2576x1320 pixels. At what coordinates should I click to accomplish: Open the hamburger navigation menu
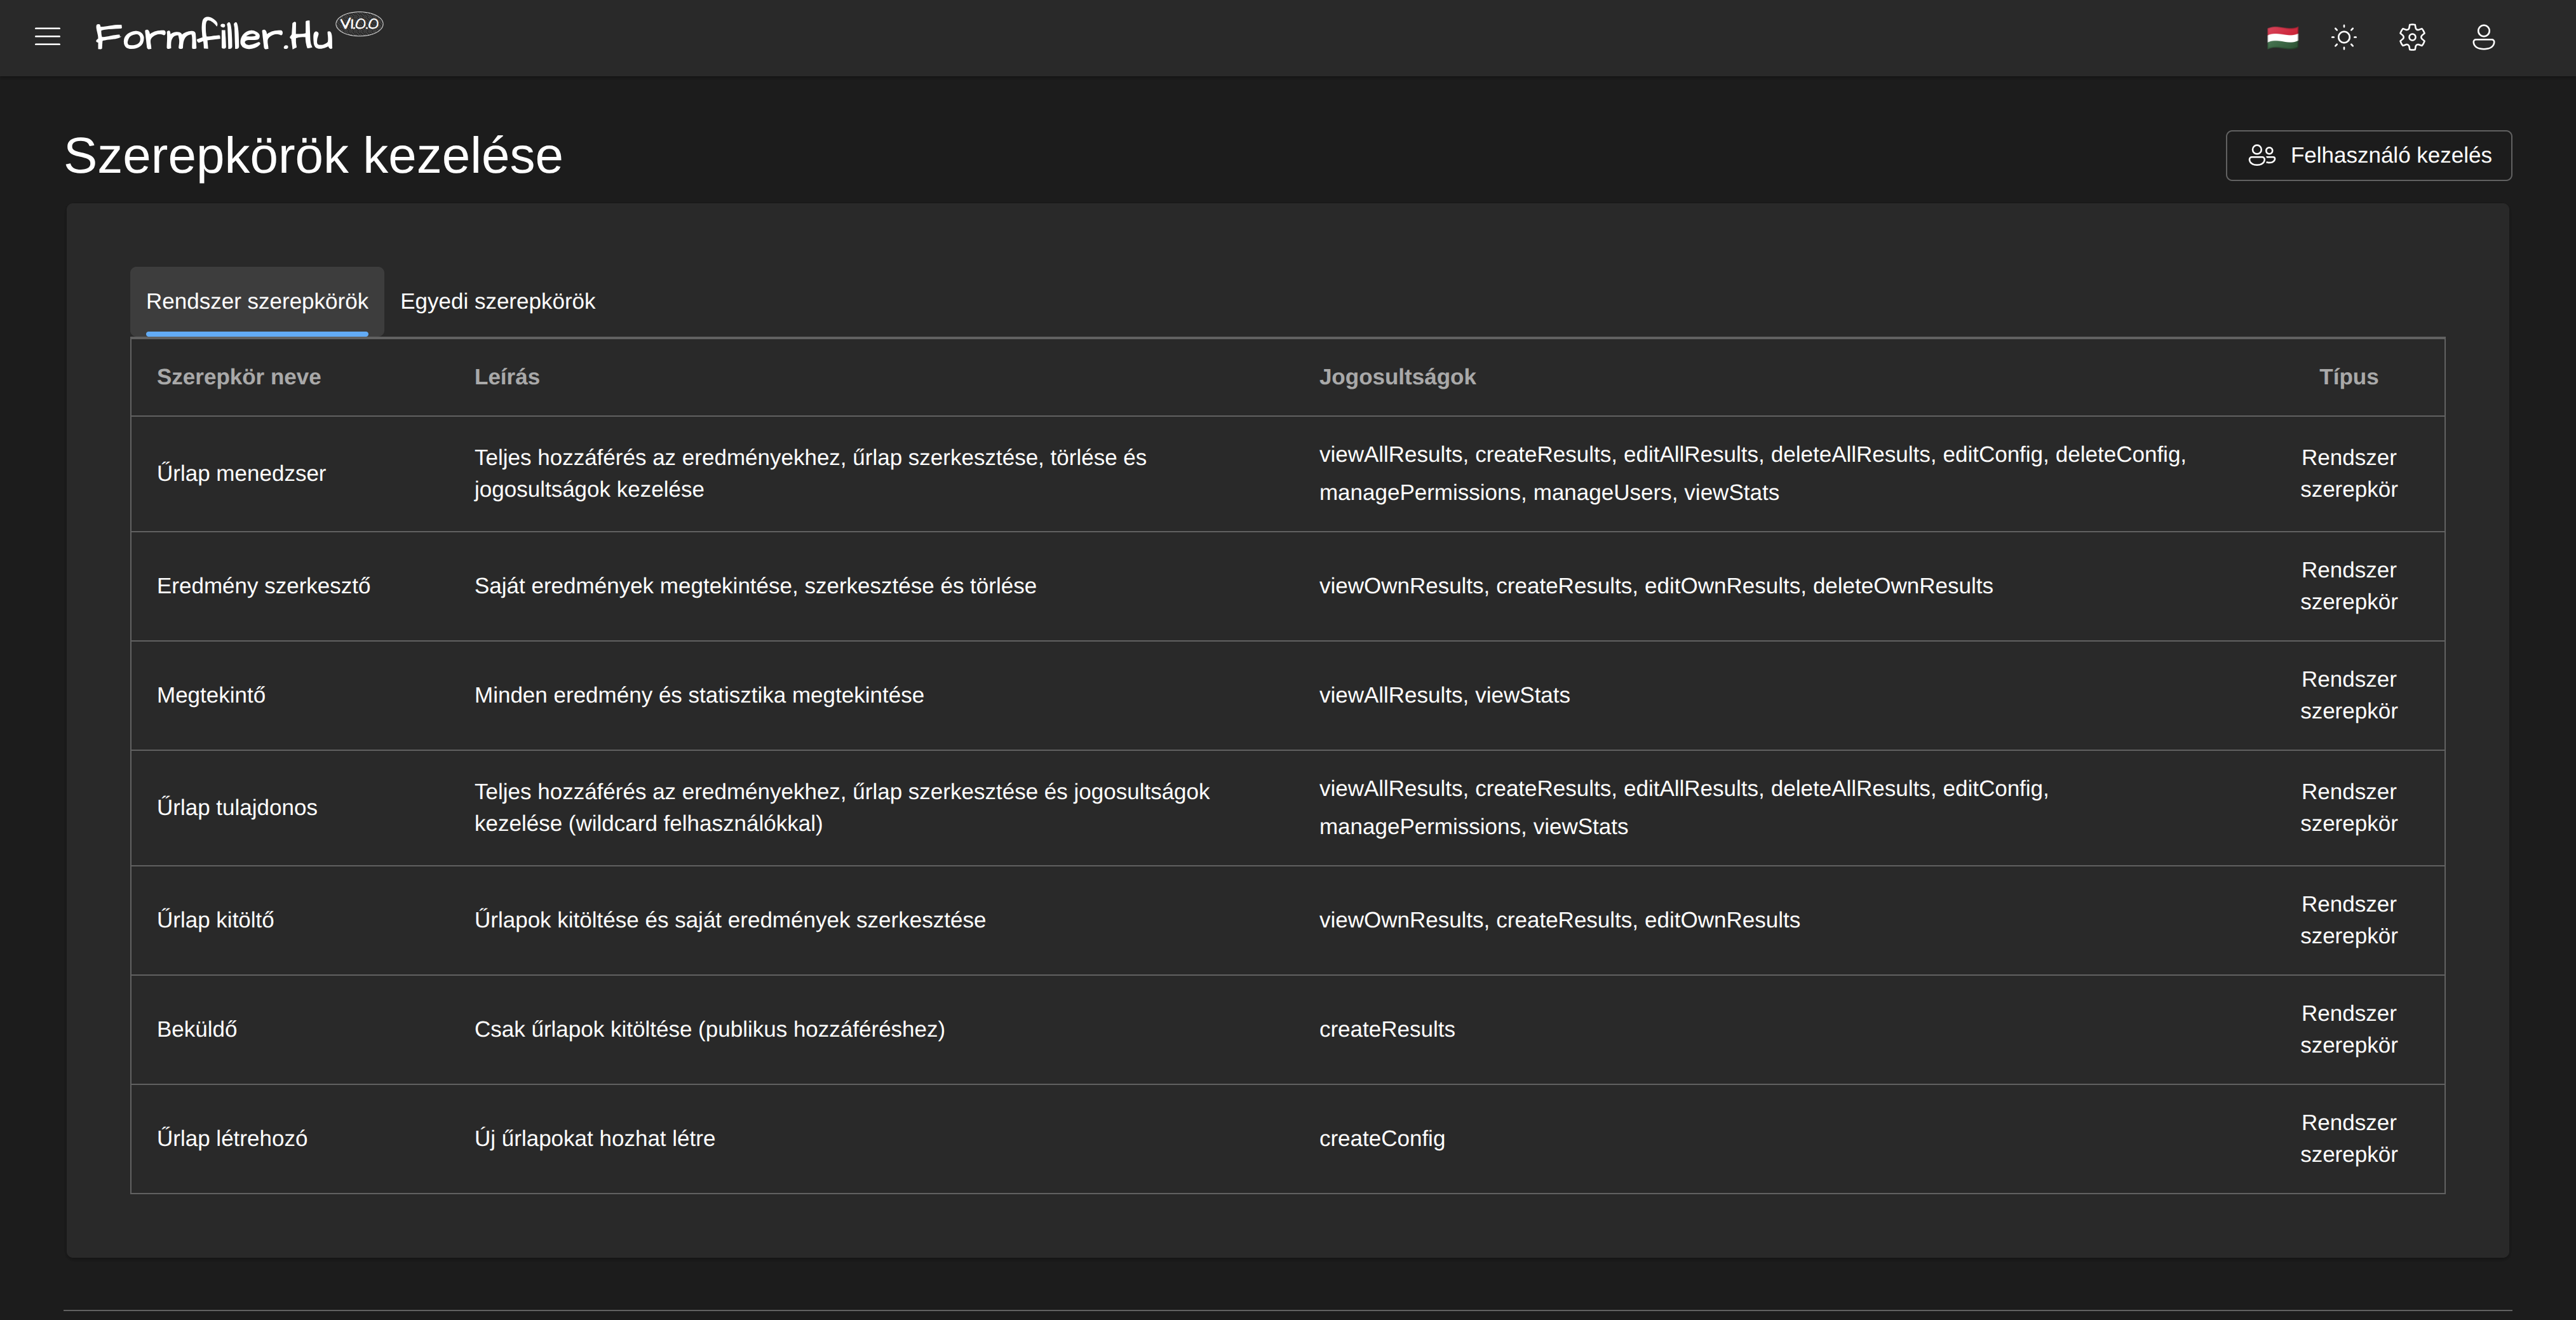(x=47, y=37)
